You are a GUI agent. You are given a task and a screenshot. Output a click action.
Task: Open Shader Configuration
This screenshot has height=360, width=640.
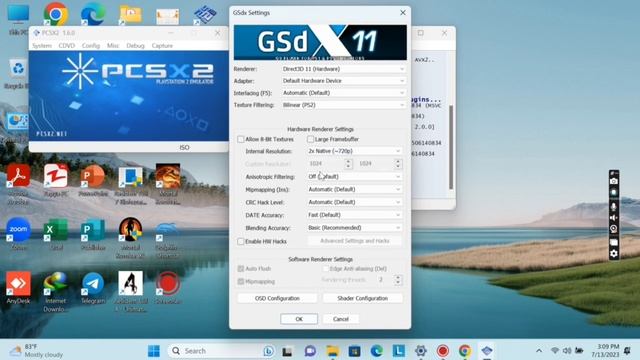click(362, 298)
